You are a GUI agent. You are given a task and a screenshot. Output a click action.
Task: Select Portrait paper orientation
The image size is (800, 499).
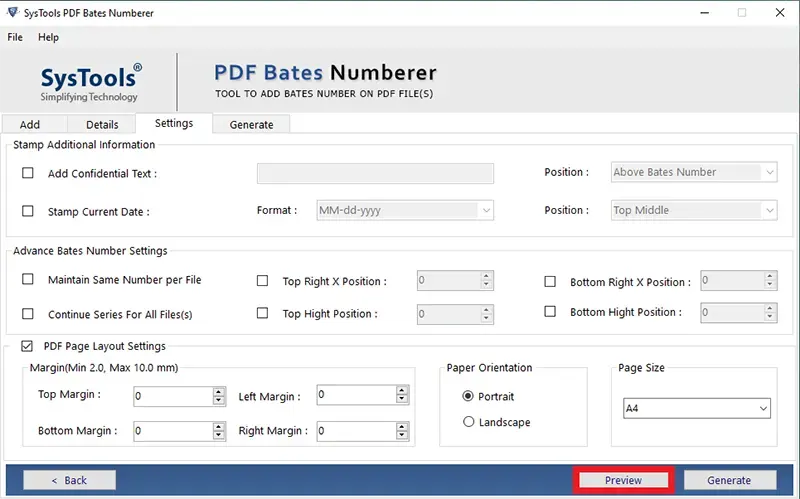(468, 396)
